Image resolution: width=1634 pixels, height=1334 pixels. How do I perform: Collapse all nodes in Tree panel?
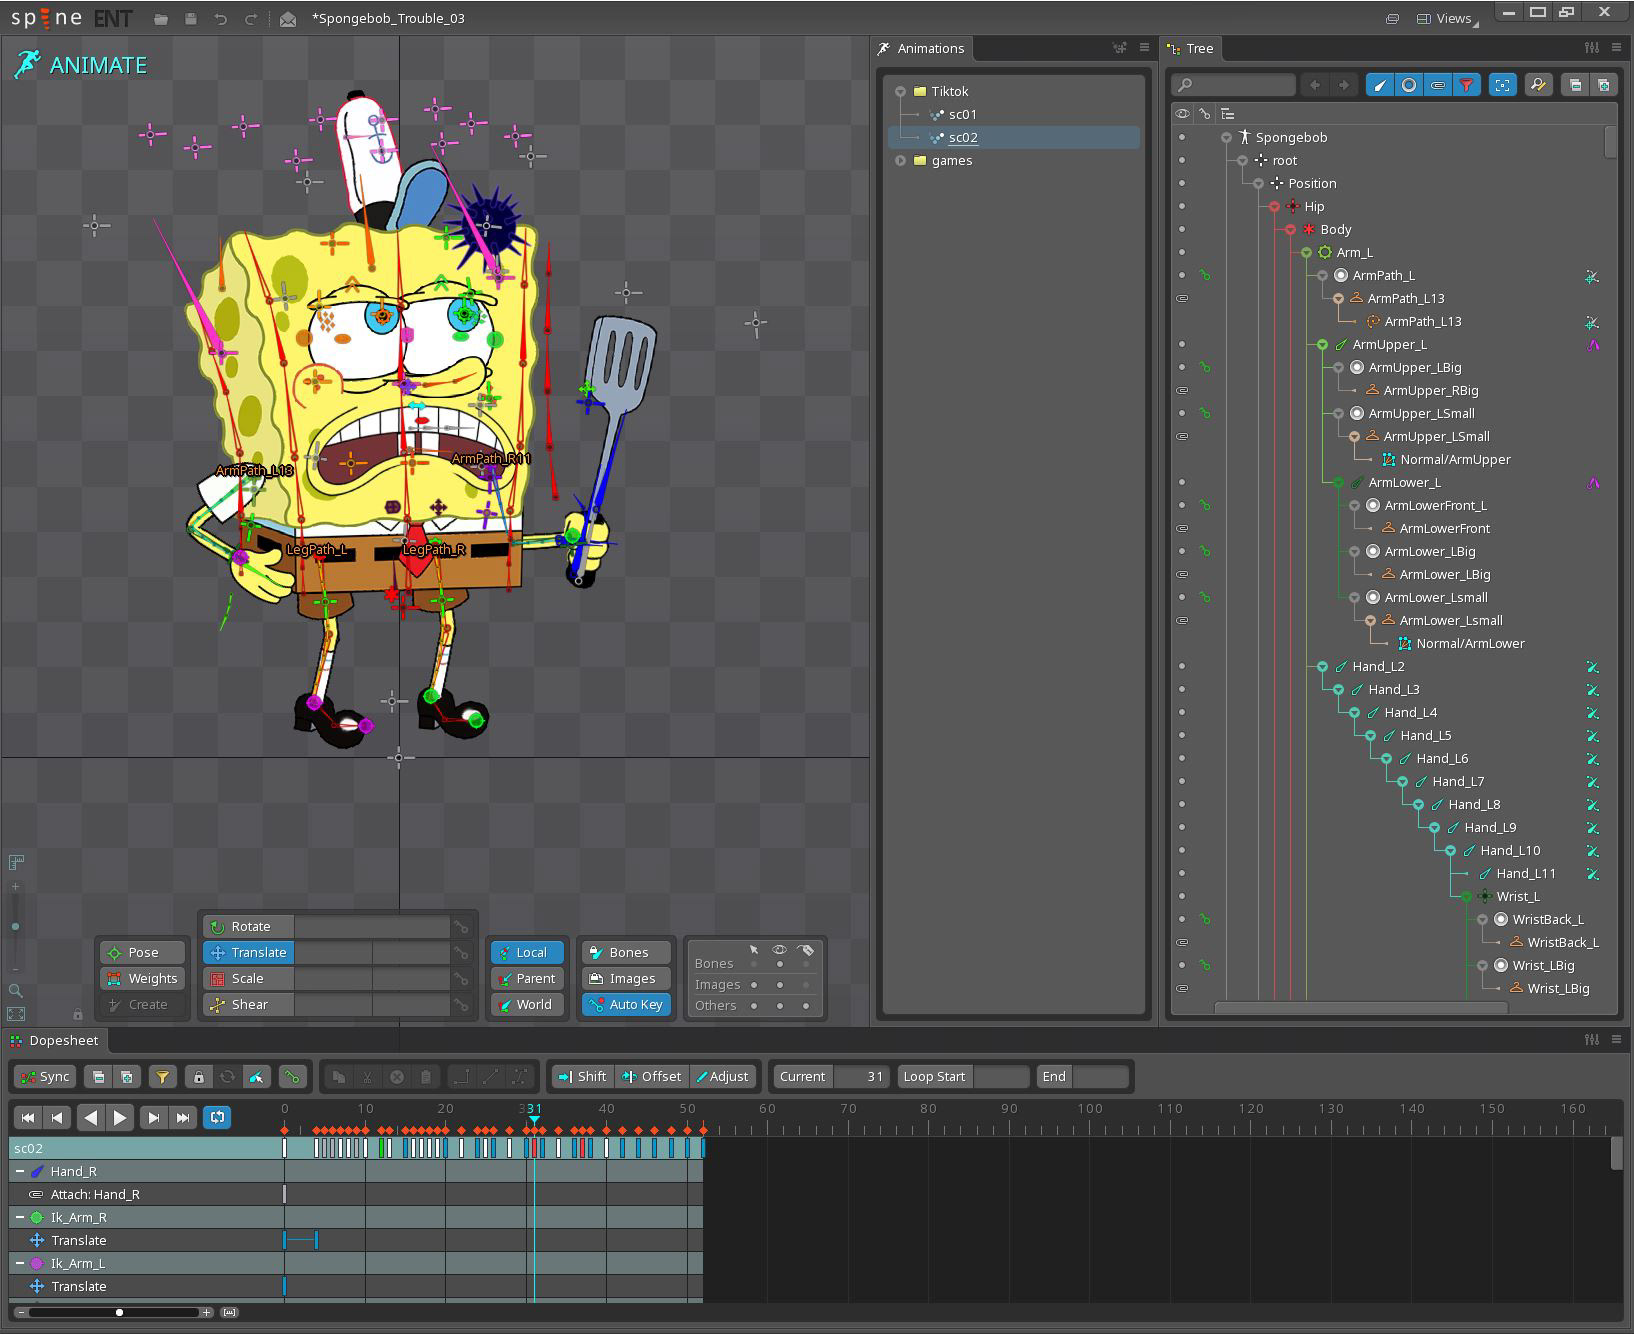(x=1574, y=85)
